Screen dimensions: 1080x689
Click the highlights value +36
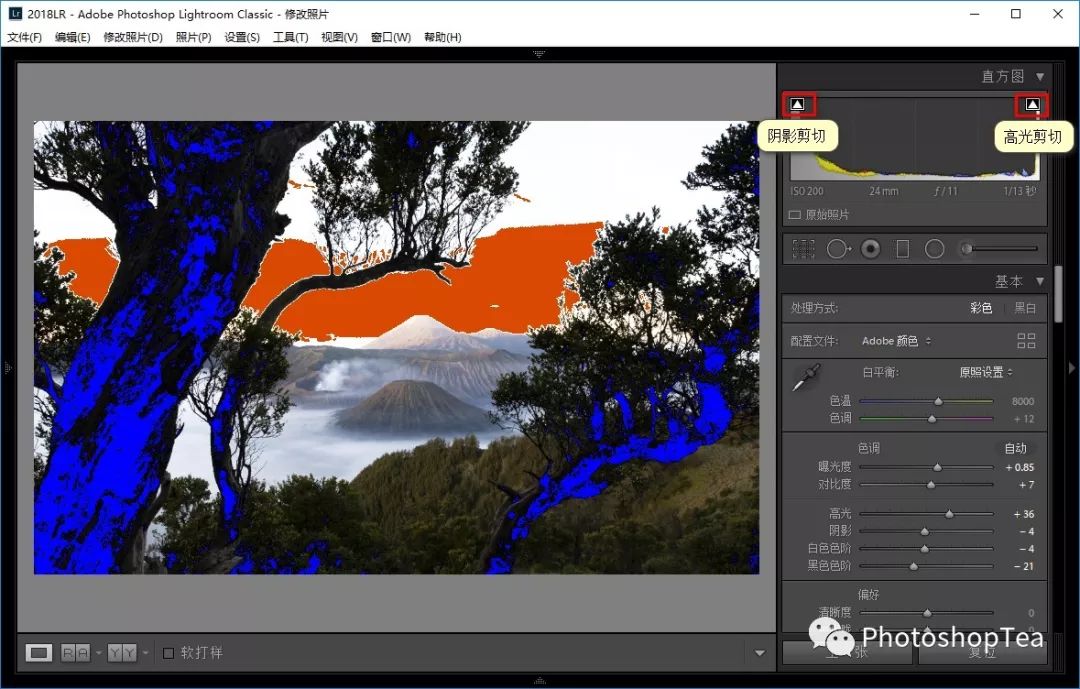(x=1024, y=514)
